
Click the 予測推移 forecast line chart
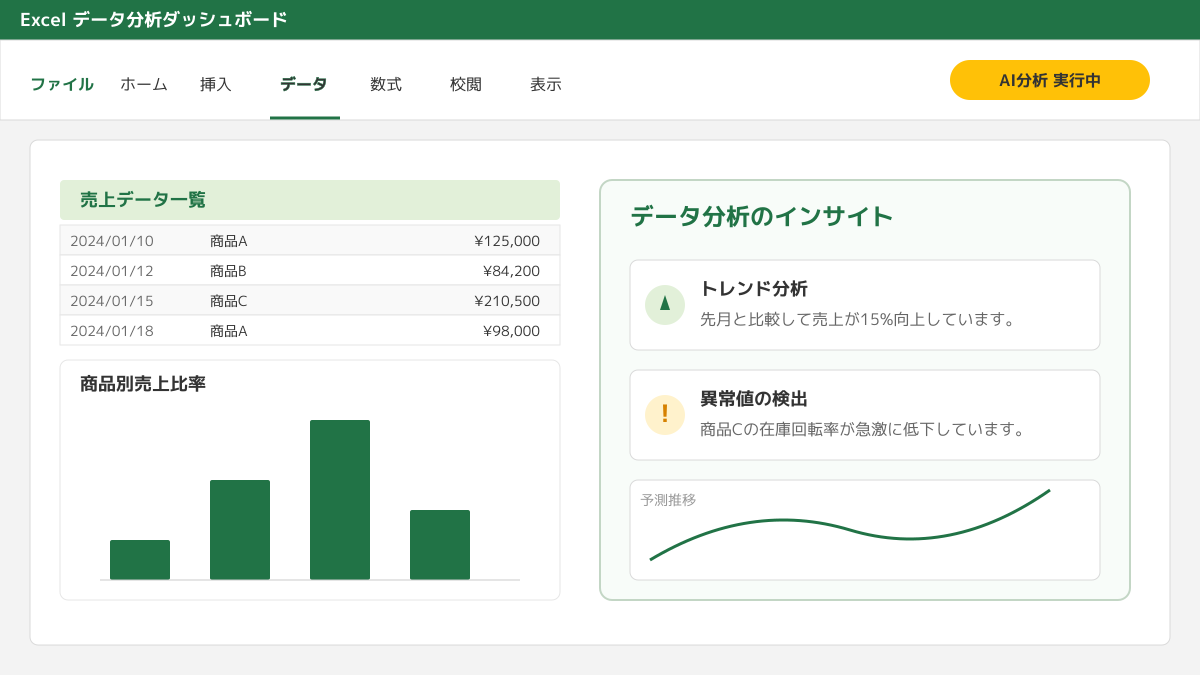[x=865, y=530]
